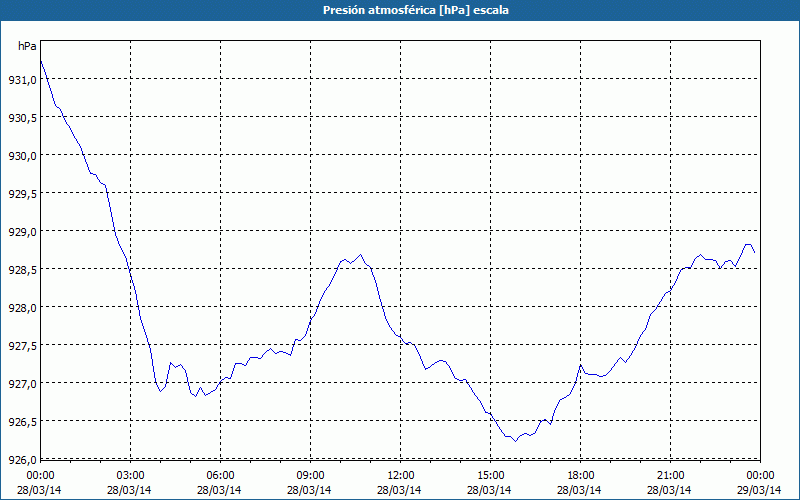The image size is (800, 500).
Task: Click the 927,5 y-axis value
Action: pyautogui.click(x=23, y=346)
